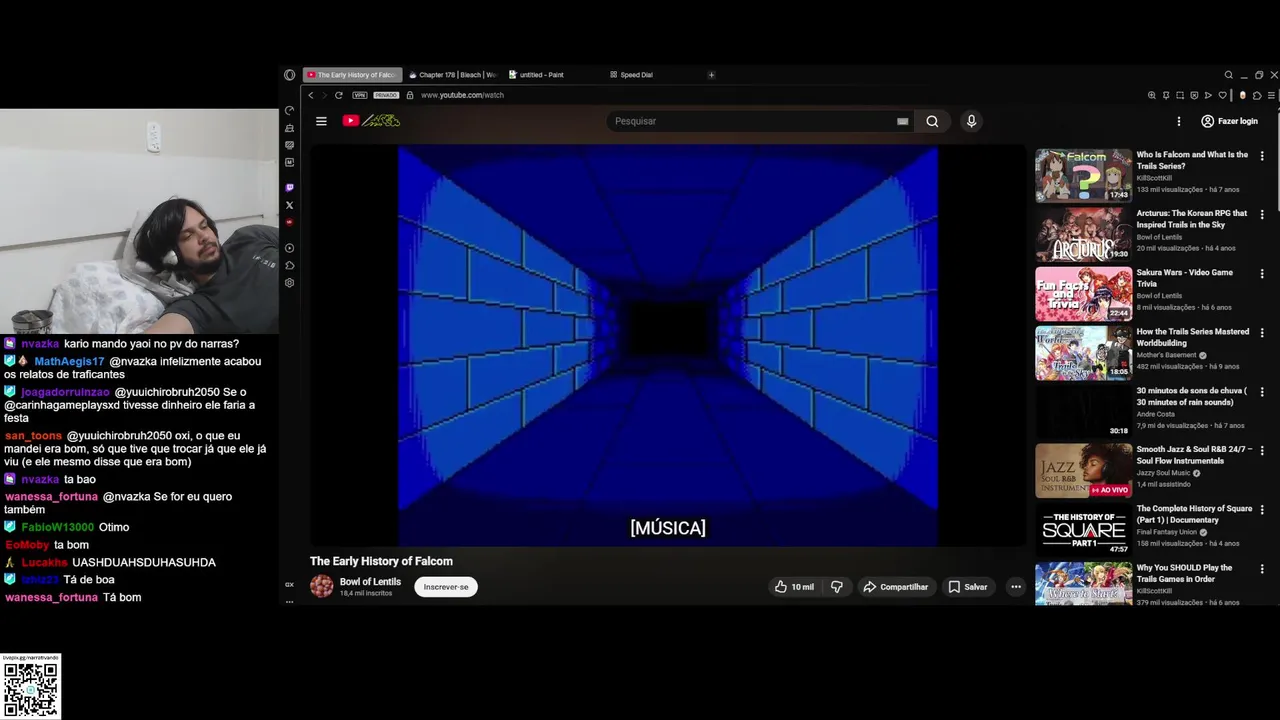Click the zoom magnifier icon in address bar
Image resolution: width=1280 pixels, height=720 pixels.
pos(1152,95)
